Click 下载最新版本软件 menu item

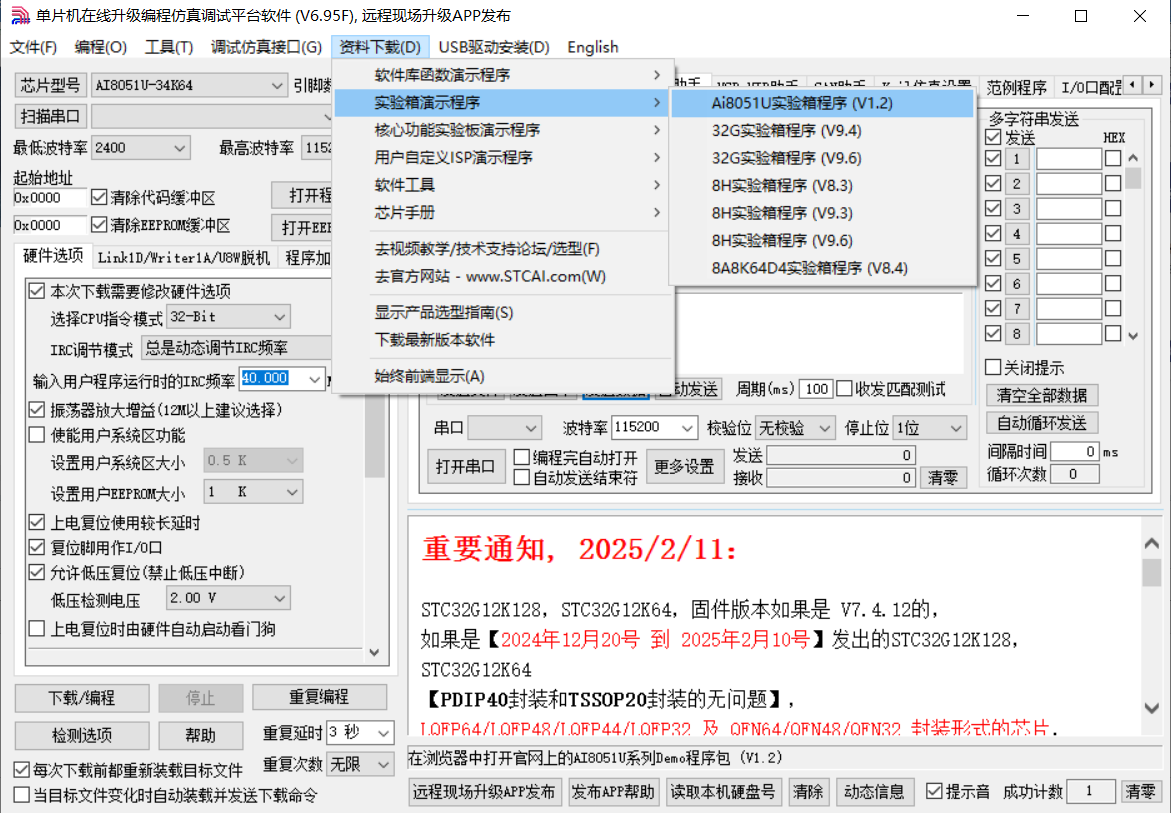coord(503,340)
